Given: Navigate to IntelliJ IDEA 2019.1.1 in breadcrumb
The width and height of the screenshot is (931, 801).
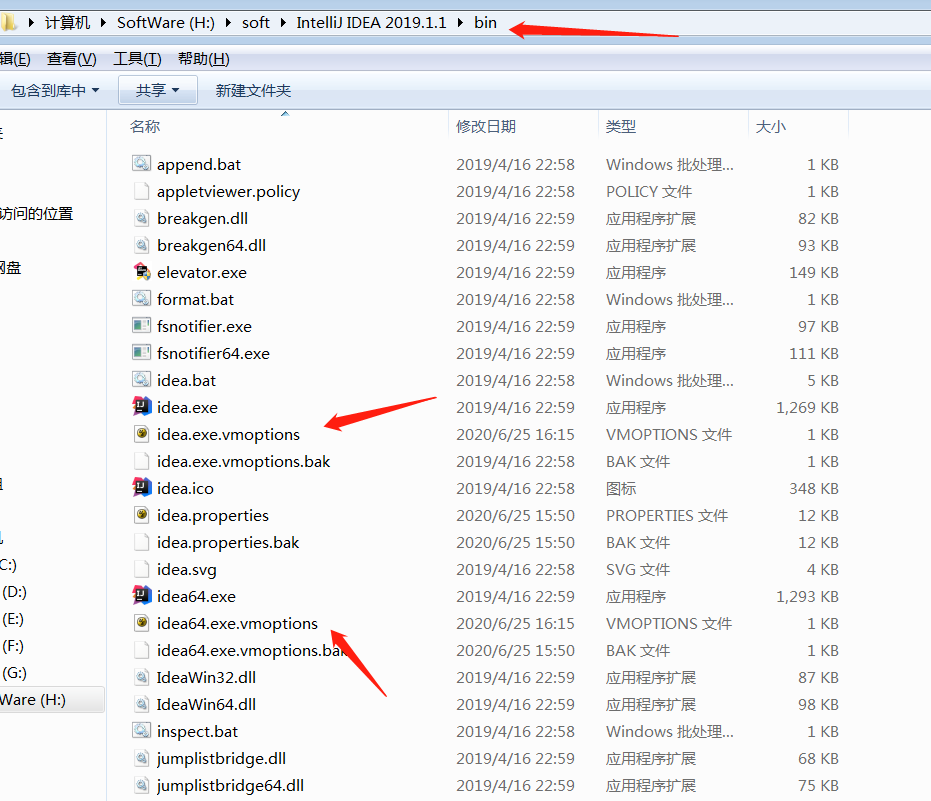Looking at the screenshot, I should click(x=371, y=23).
